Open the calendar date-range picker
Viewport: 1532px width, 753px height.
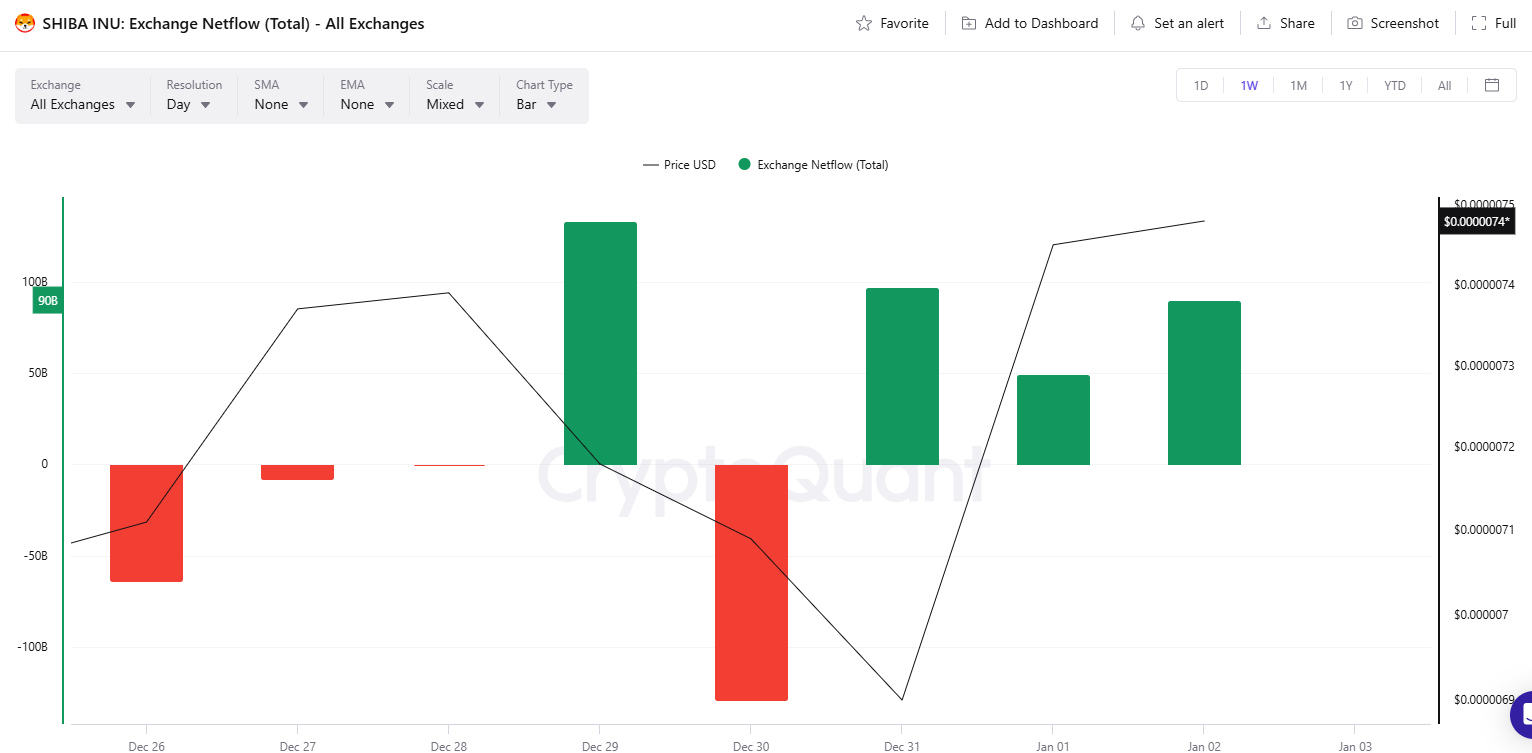[1492, 85]
